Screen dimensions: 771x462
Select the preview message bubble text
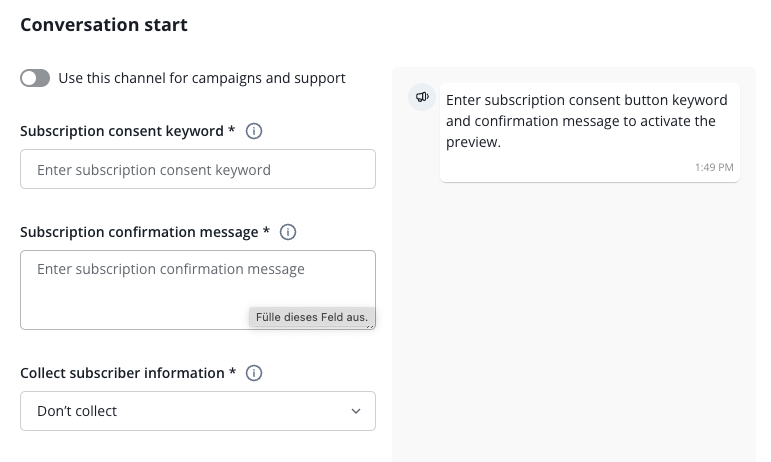point(586,121)
